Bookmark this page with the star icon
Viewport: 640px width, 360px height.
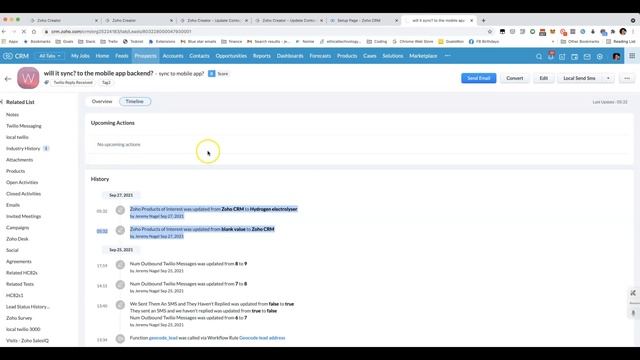point(490,31)
